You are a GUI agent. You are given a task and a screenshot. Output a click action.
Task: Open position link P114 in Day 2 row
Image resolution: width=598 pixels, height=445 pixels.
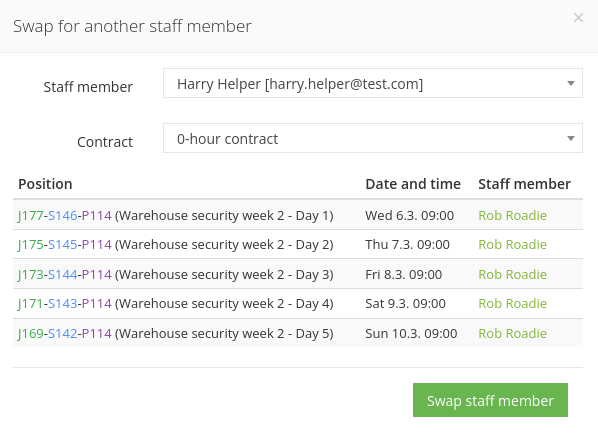[96, 244]
